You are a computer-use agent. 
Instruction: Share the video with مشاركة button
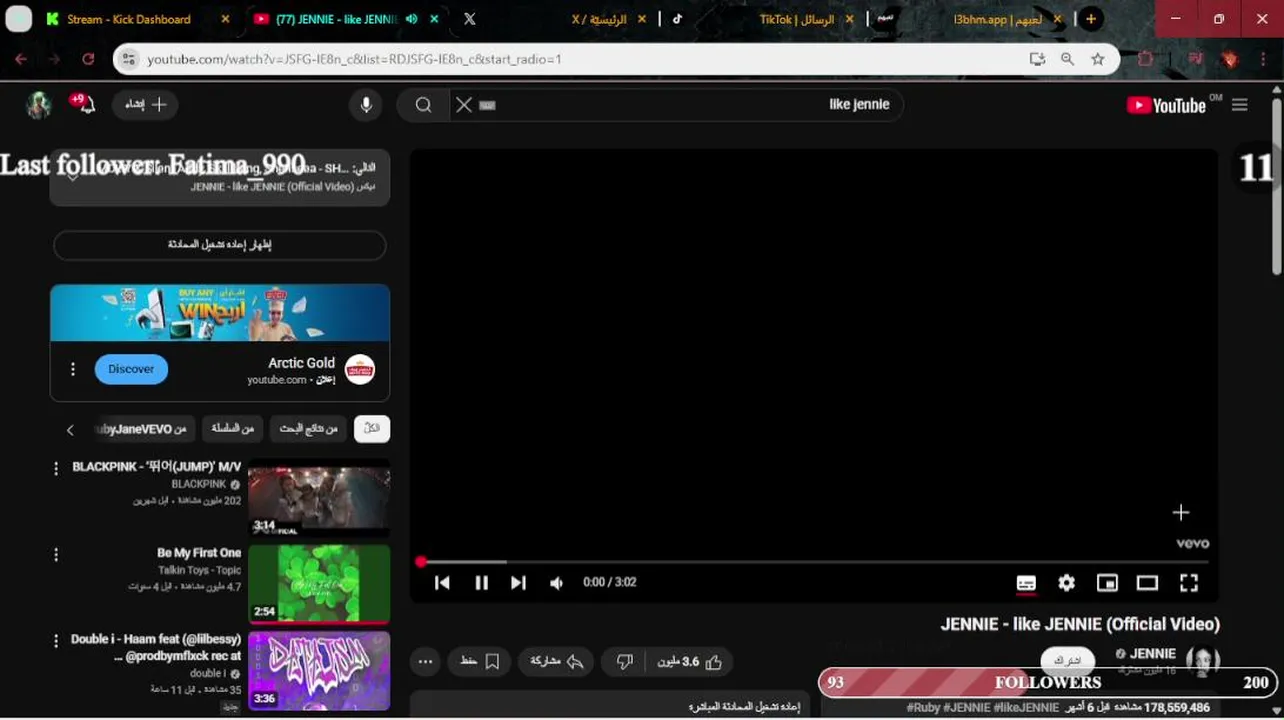coord(556,662)
